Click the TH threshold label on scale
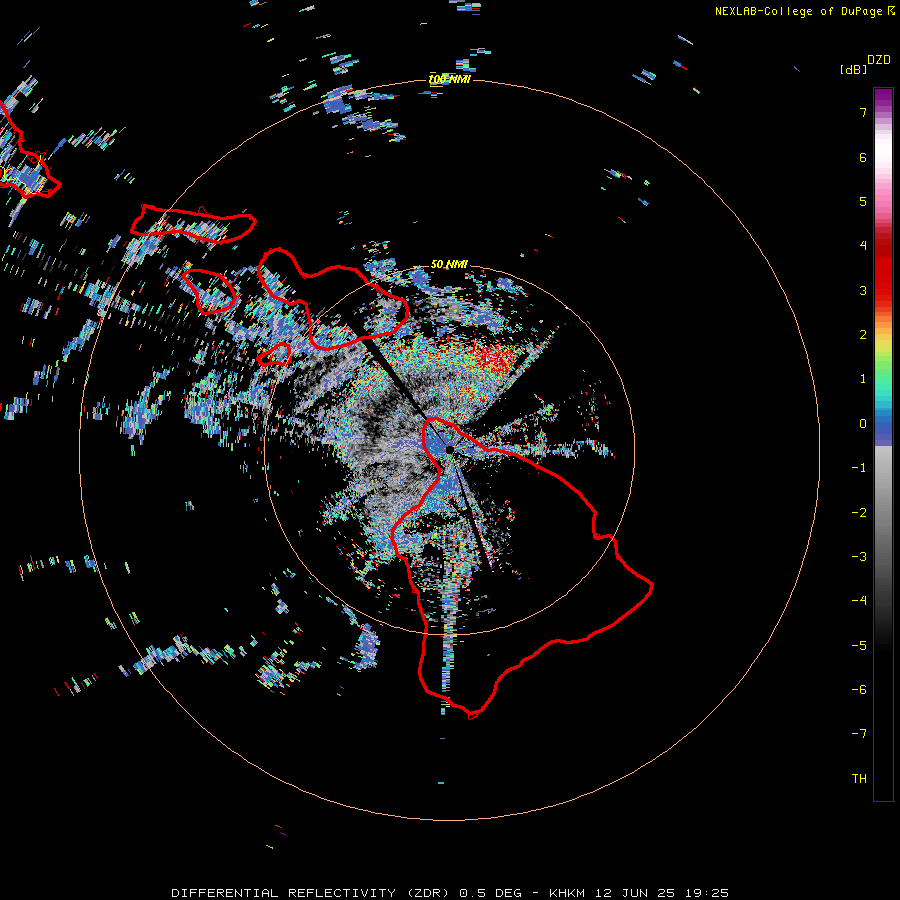 (859, 779)
